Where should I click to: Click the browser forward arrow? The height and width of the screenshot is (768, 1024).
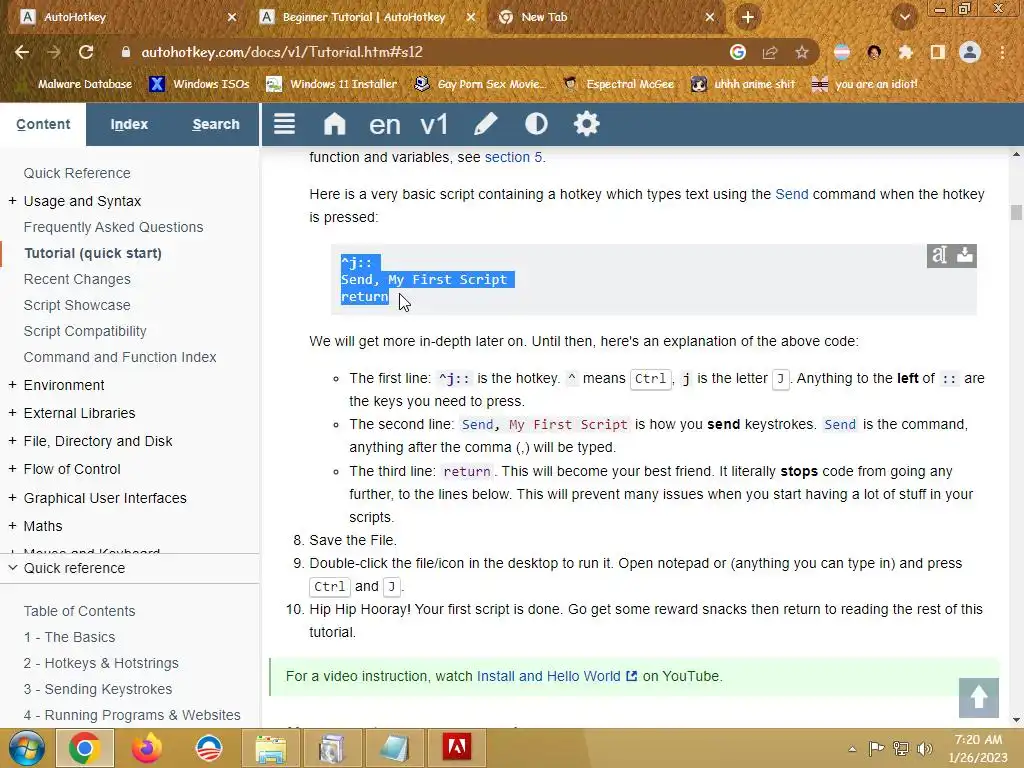pyautogui.click(x=54, y=52)
